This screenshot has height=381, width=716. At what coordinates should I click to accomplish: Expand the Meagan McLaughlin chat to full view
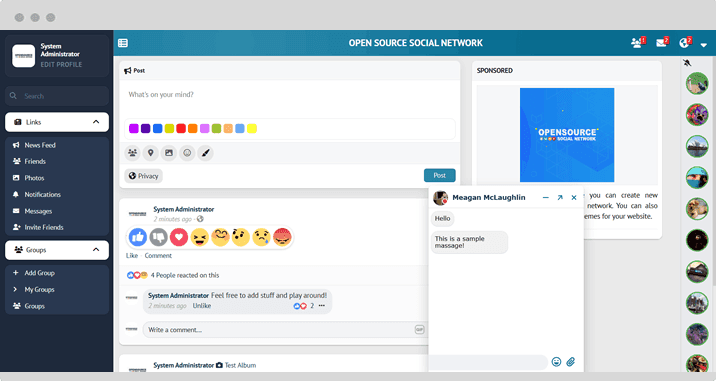560,198
